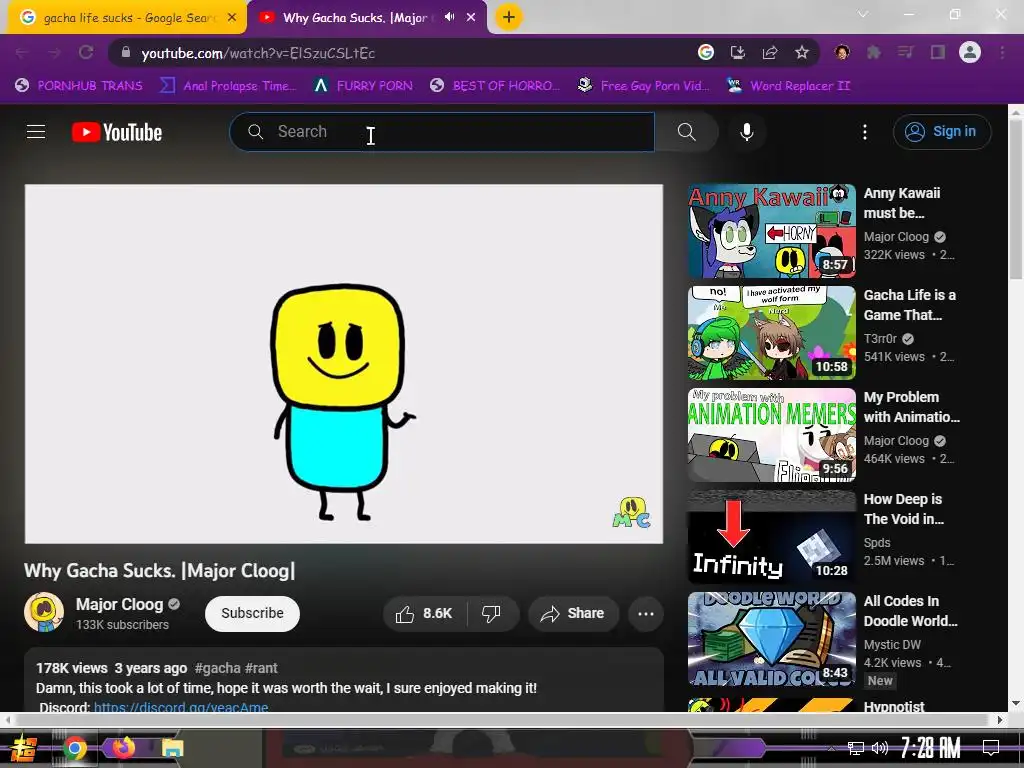The height and width of the screenshot is (768, 1024).
Task: Open the #rant hashtag link
Action: 261,668
